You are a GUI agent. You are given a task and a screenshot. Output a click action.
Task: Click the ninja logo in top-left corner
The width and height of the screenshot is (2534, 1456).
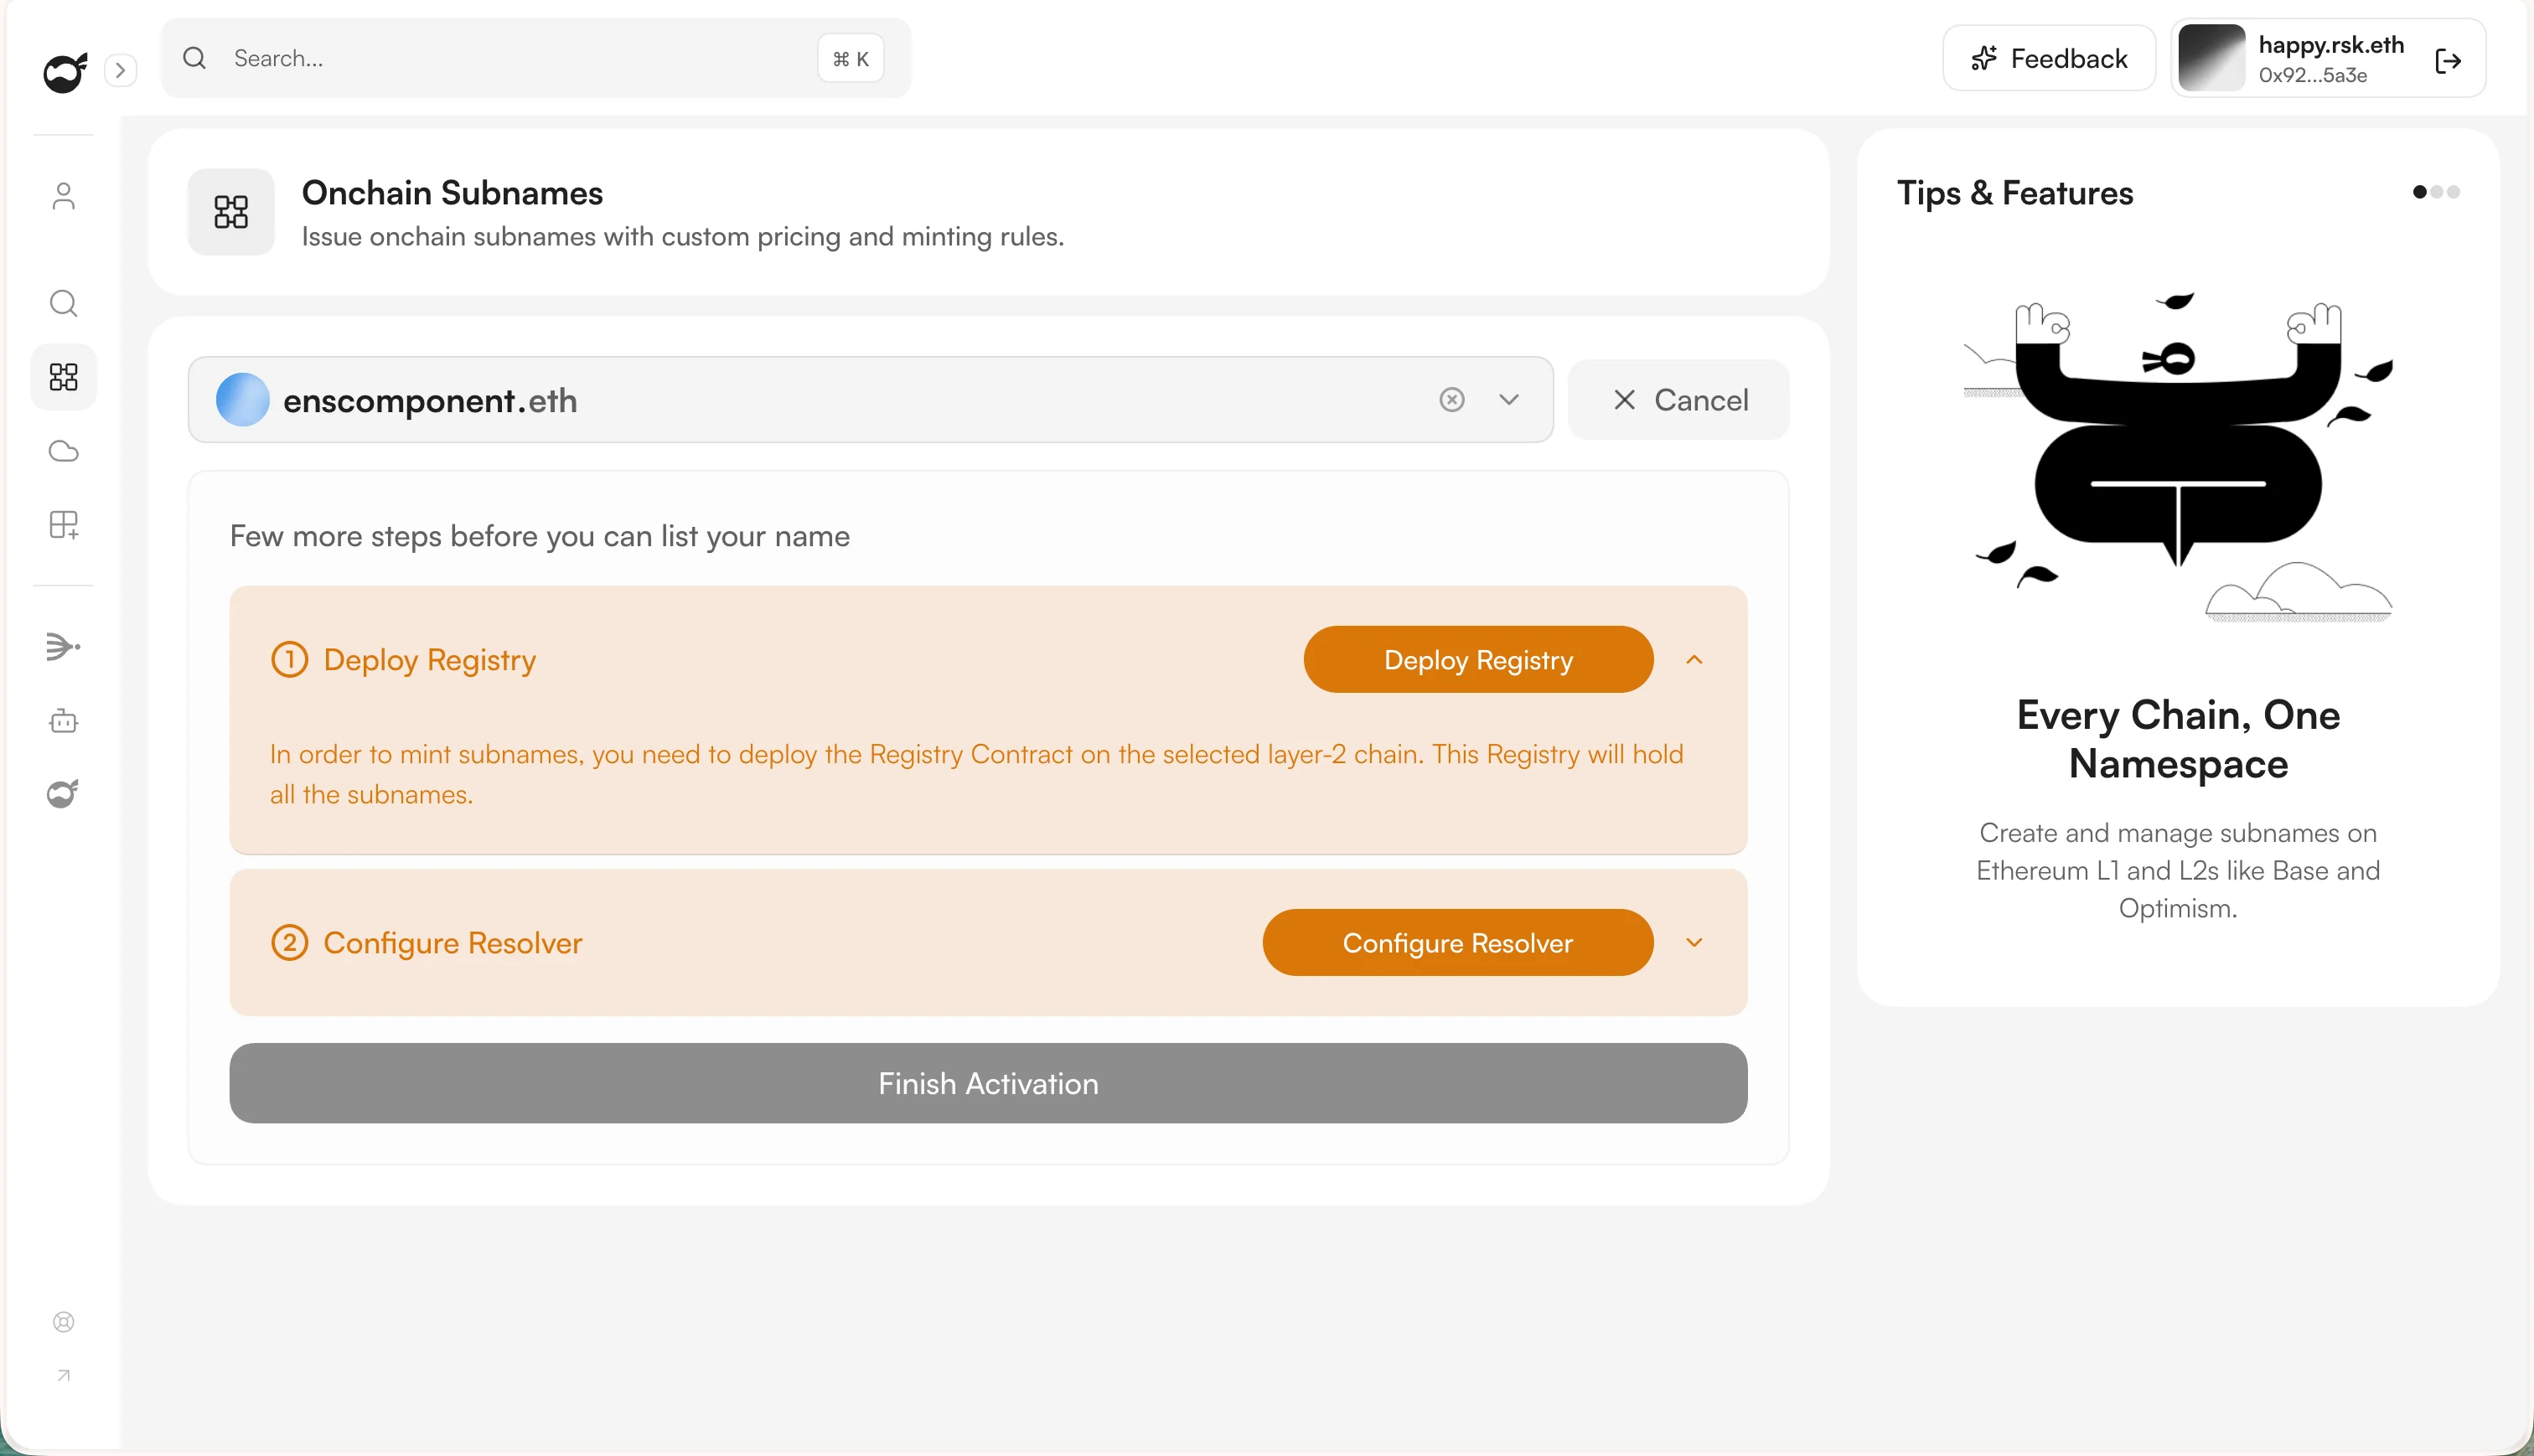point(65,71)
